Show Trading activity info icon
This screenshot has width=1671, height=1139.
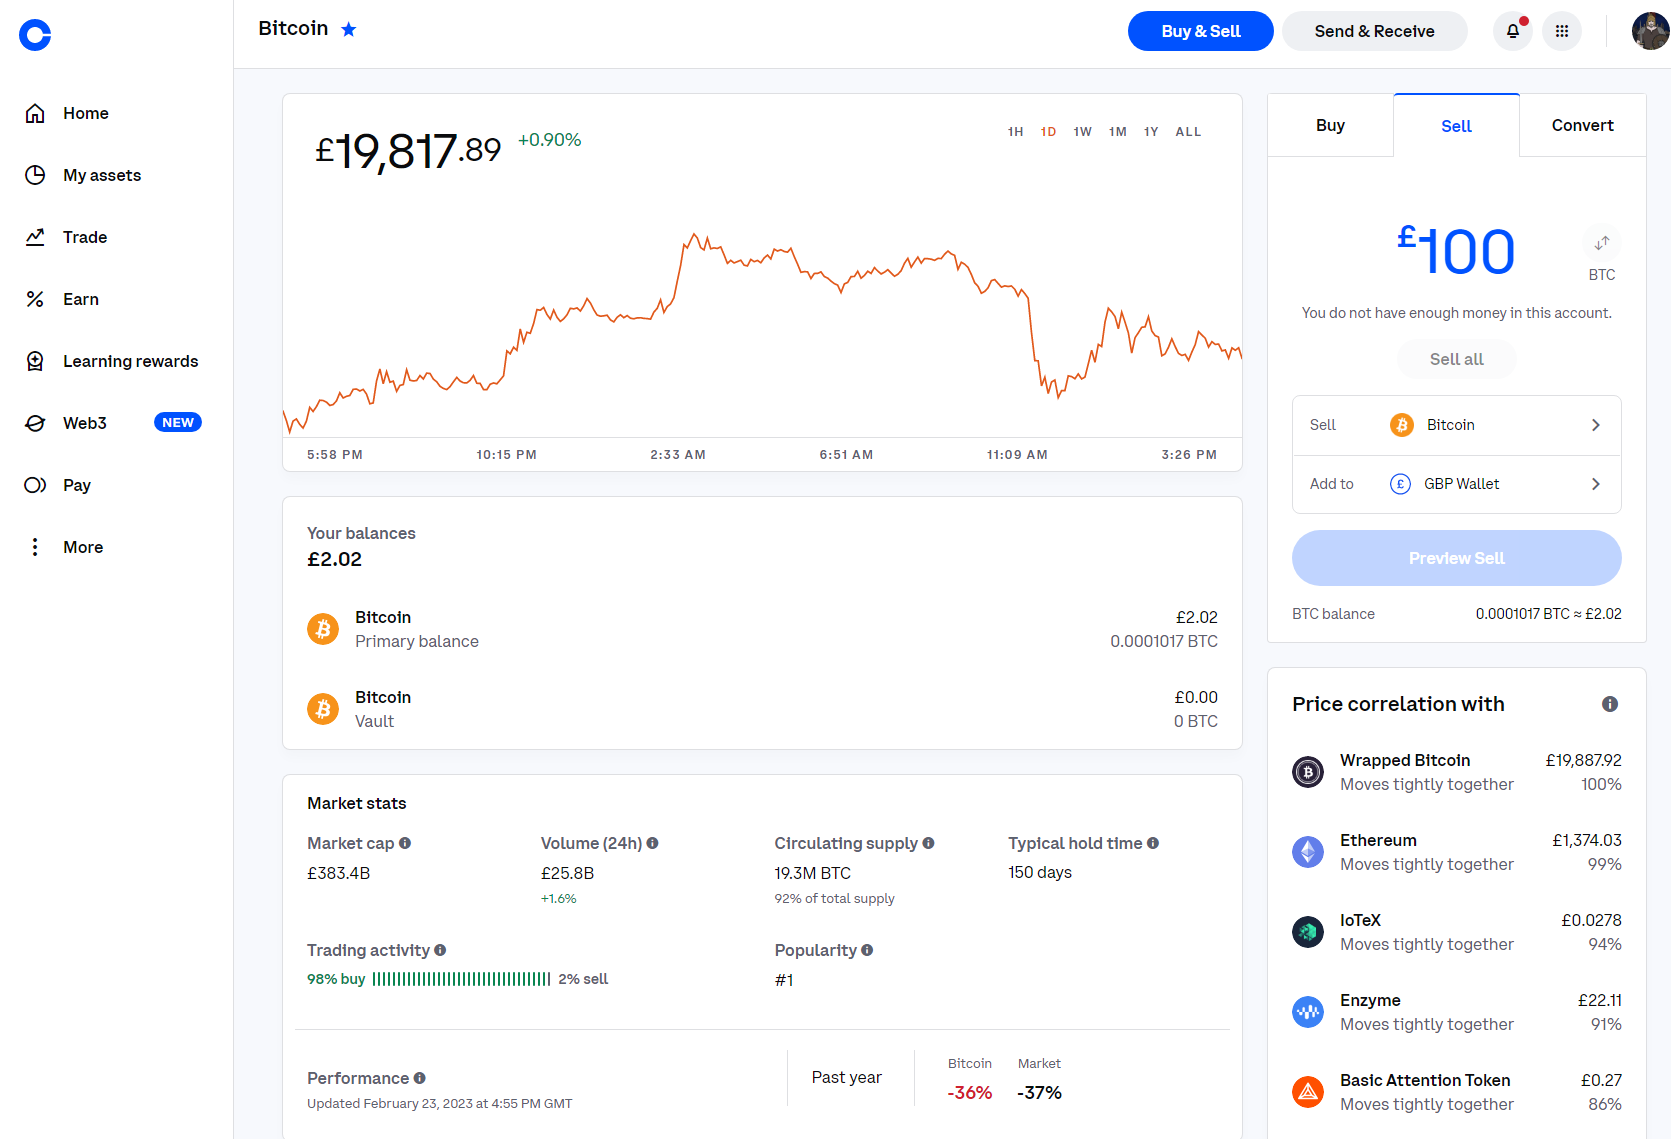coord(440,950)
